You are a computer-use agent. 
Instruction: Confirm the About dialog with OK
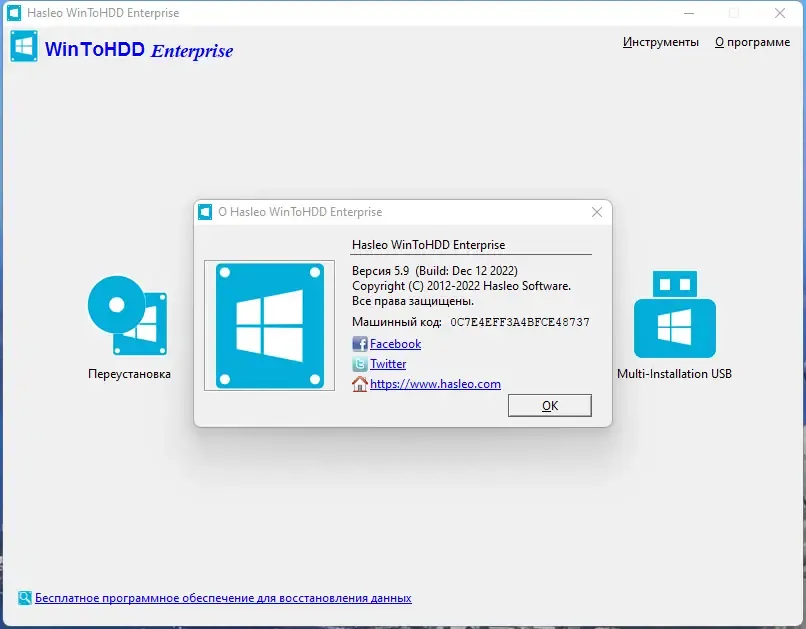click(x=550, y=405)
